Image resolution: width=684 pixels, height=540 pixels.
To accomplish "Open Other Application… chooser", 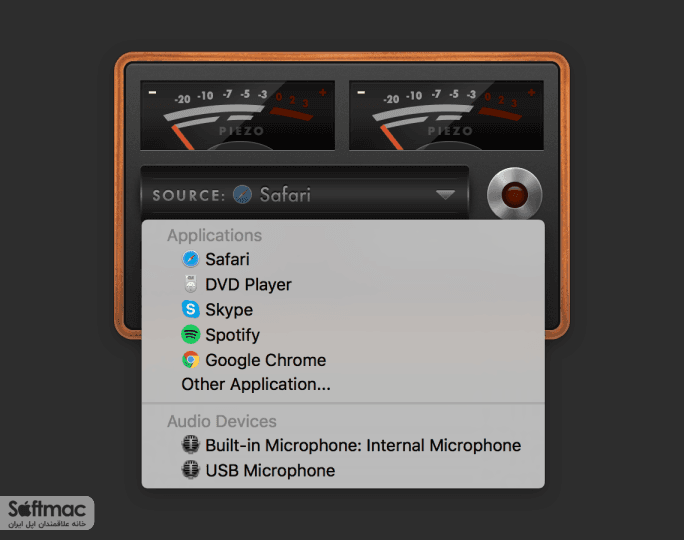I will [x=256, y=384].
